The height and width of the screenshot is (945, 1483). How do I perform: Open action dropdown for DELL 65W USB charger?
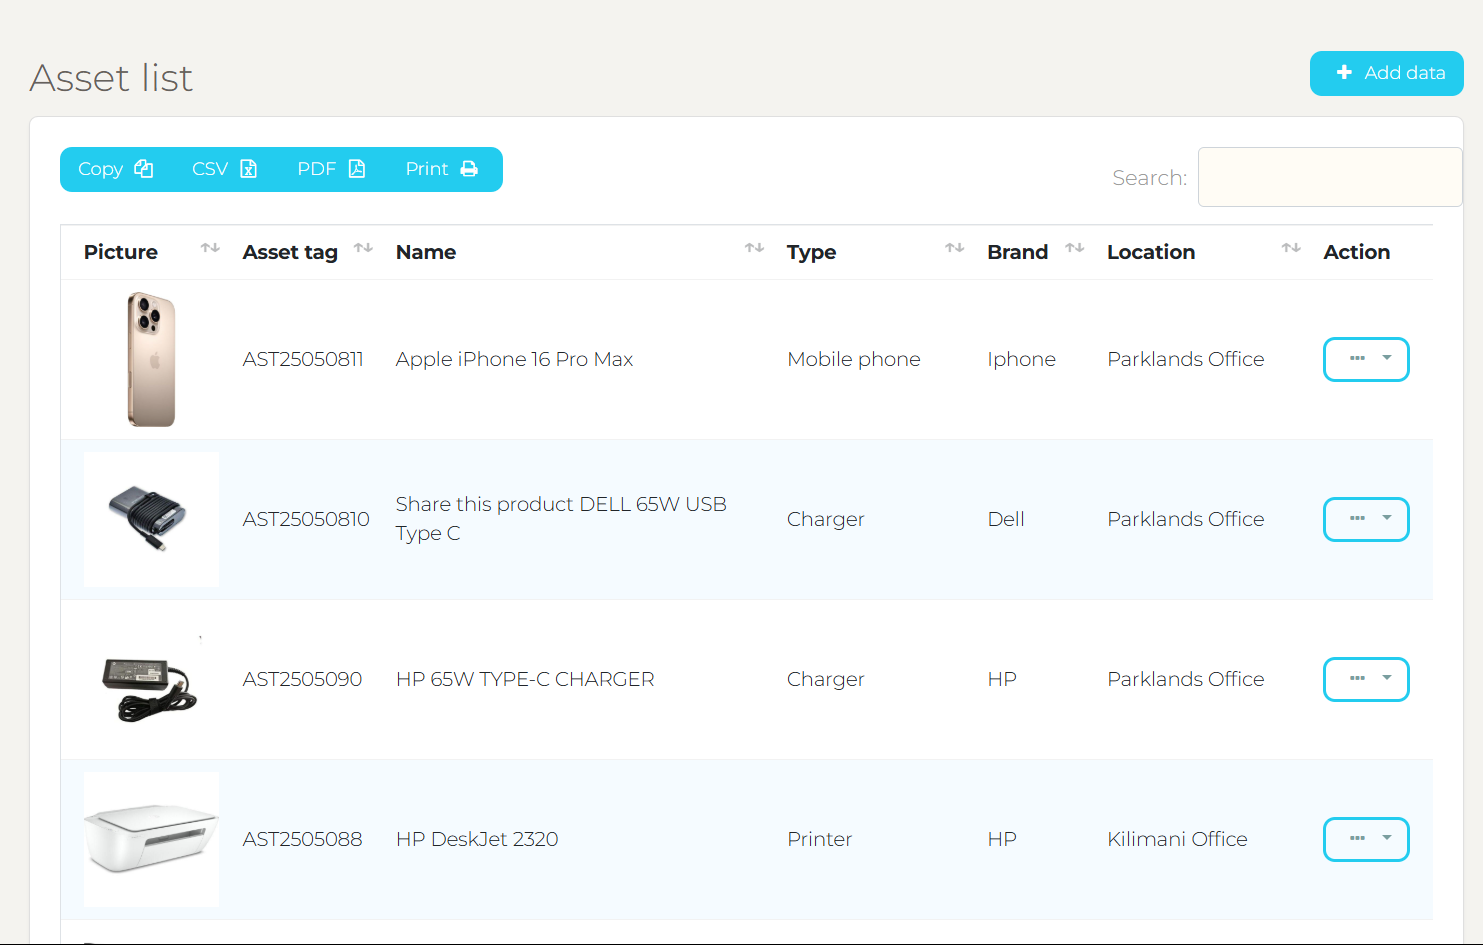point(1366,519)
